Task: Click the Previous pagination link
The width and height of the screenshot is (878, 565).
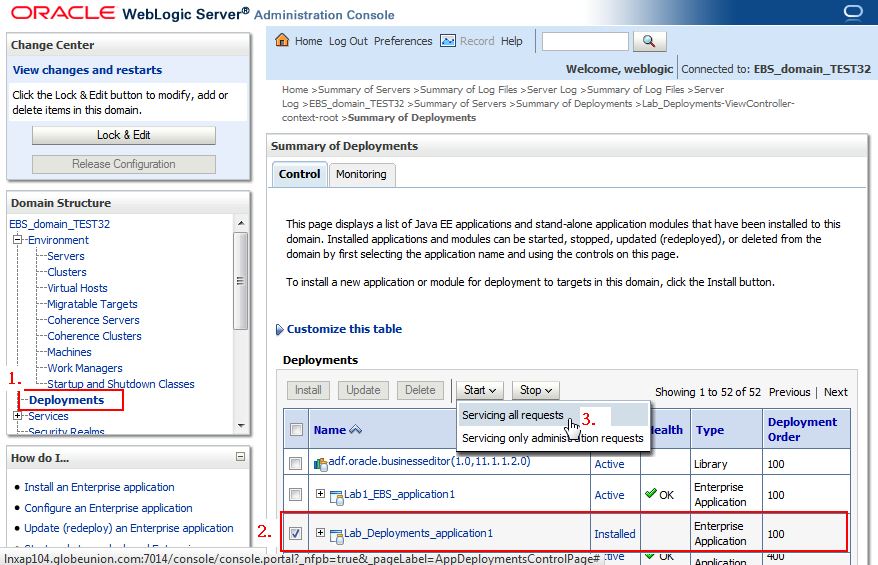Action: [x=790, y=392]
